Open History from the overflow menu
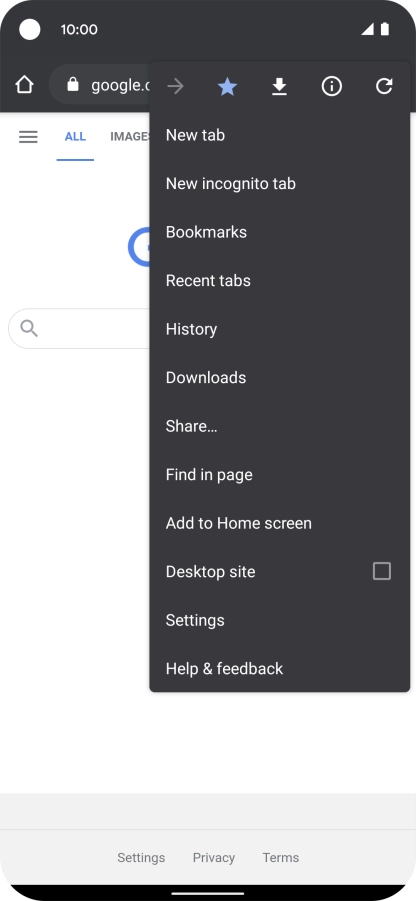Viewport: 416px width, 901px height. coord(279,329)
